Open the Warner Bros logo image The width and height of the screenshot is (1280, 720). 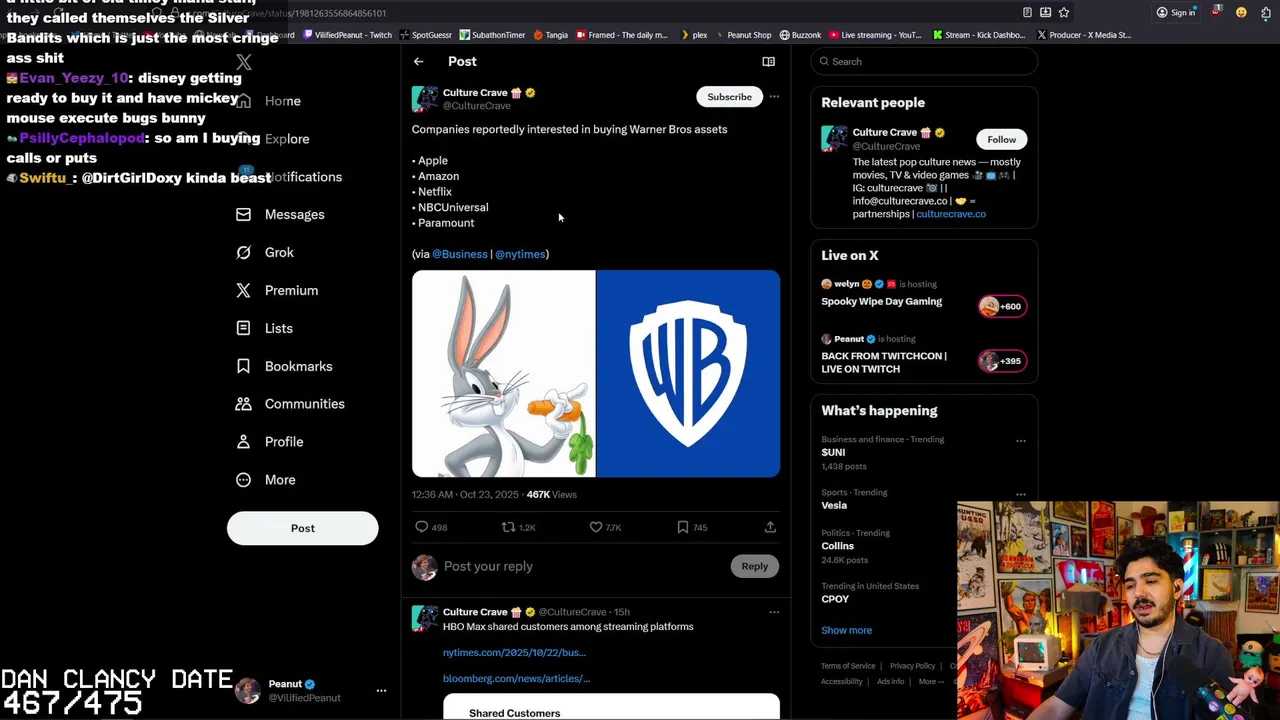tap(688, 374)
